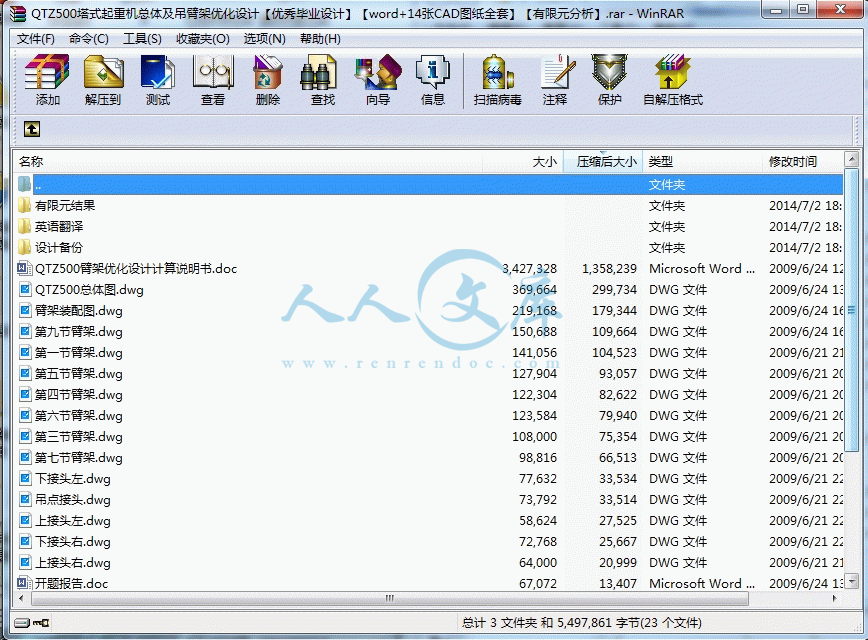
Task: Click DWG icon of 吊点接头.dwg
Action: (x=25, y=499)
